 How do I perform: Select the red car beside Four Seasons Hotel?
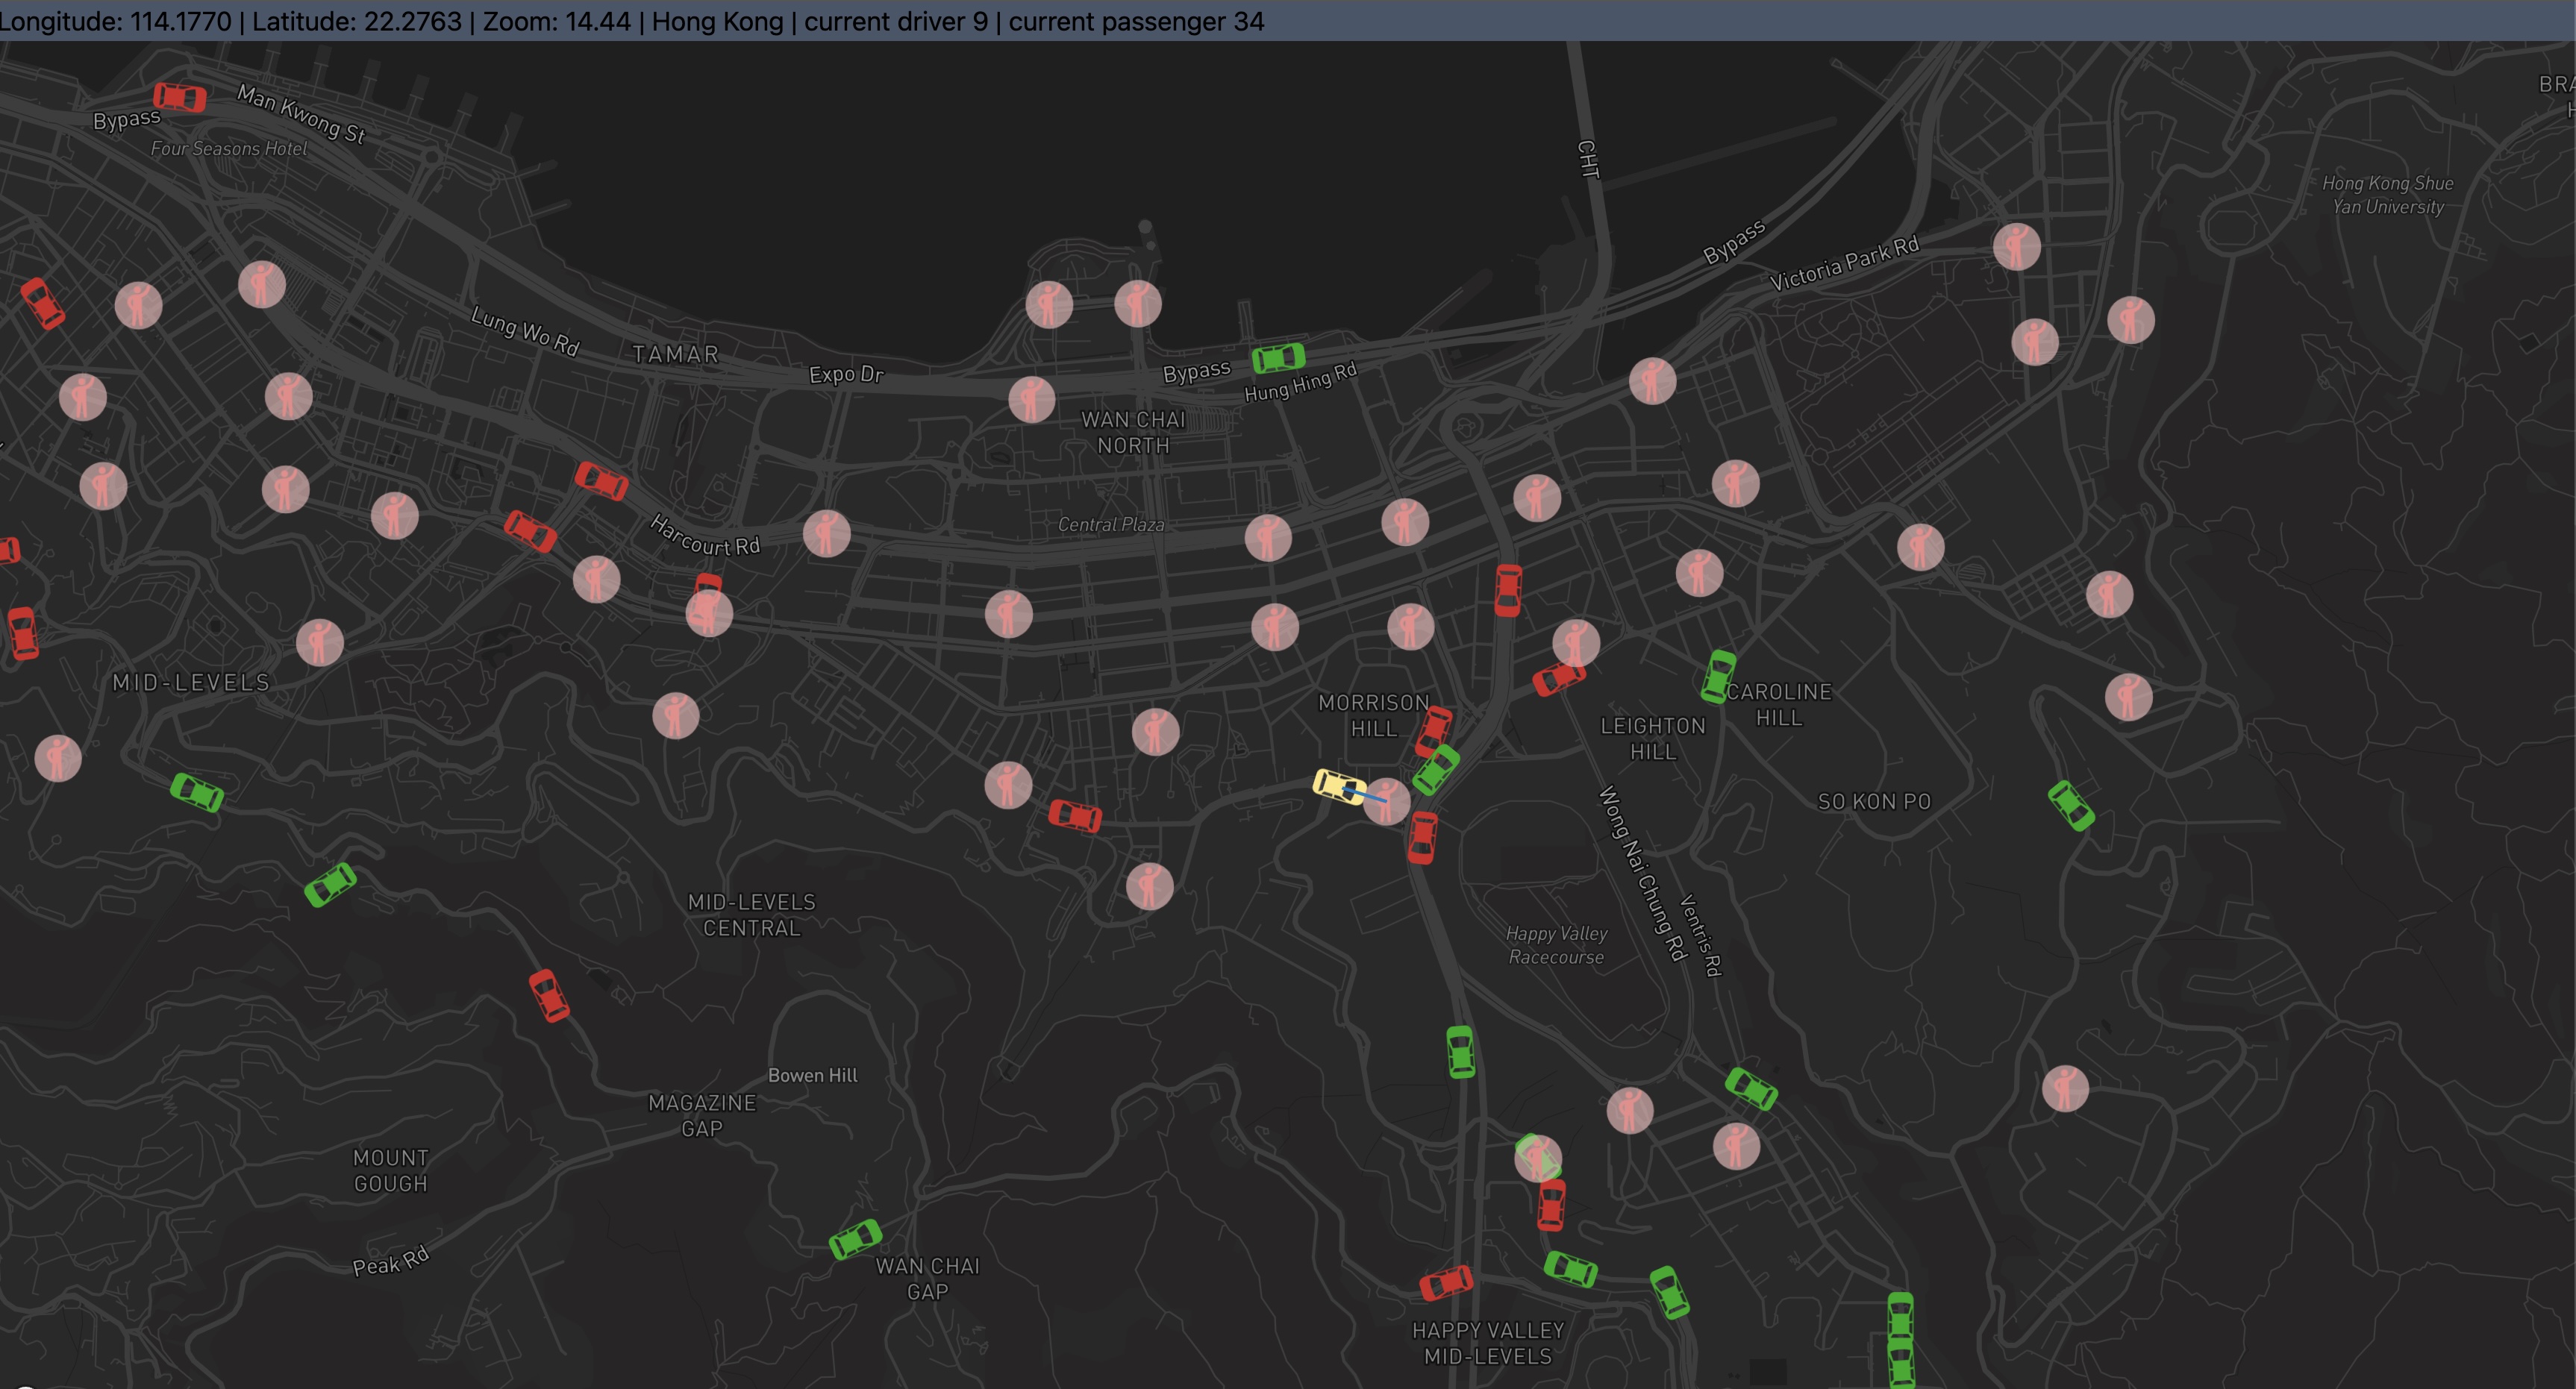[180, 97]
